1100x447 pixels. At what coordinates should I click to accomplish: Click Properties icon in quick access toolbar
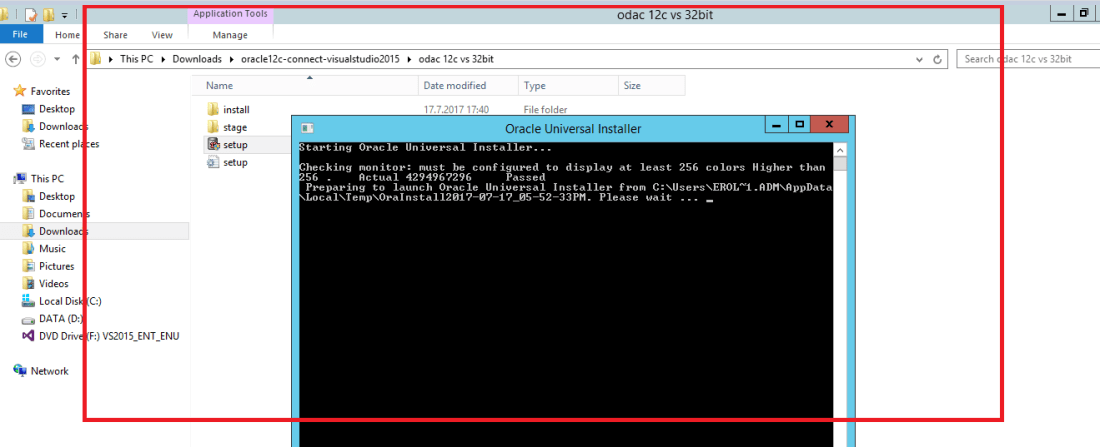point(31,13)
